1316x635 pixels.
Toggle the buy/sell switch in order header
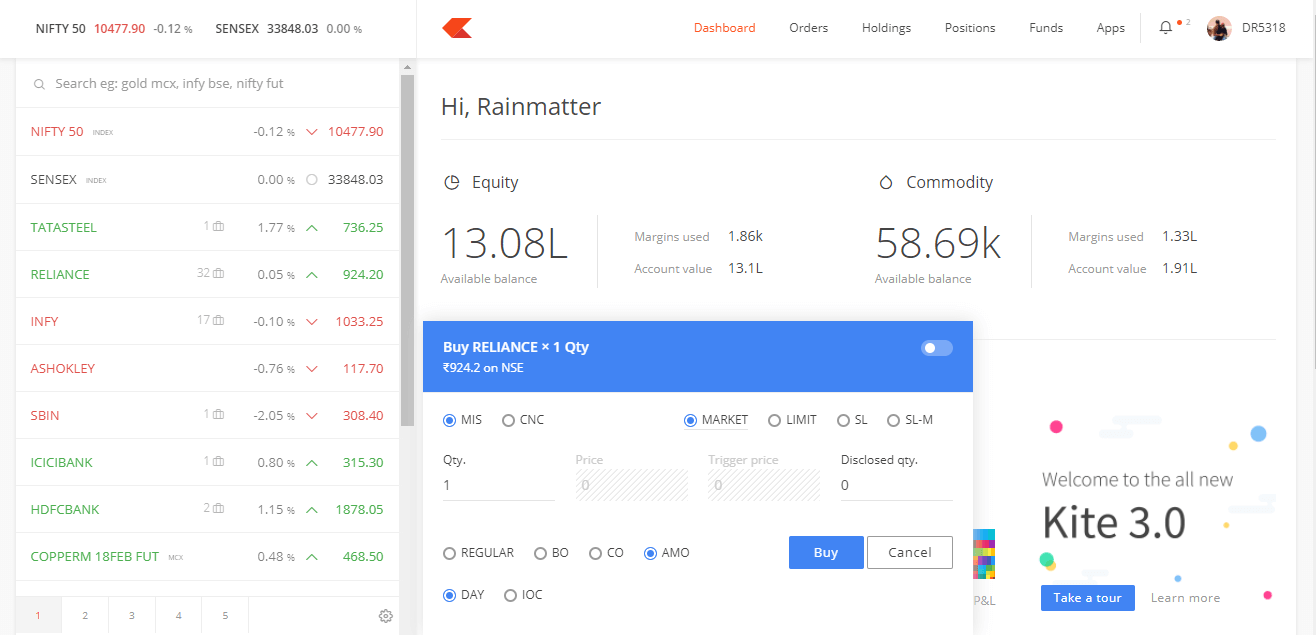click(x=937, y=348)
